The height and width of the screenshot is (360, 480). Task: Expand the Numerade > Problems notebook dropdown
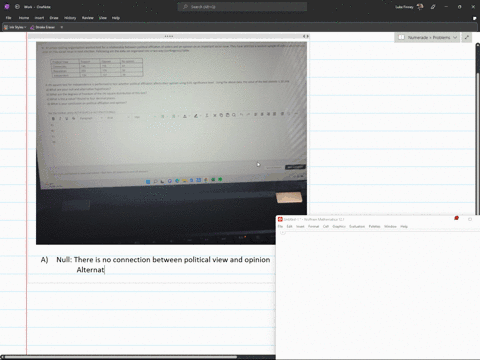click(455, 38)
